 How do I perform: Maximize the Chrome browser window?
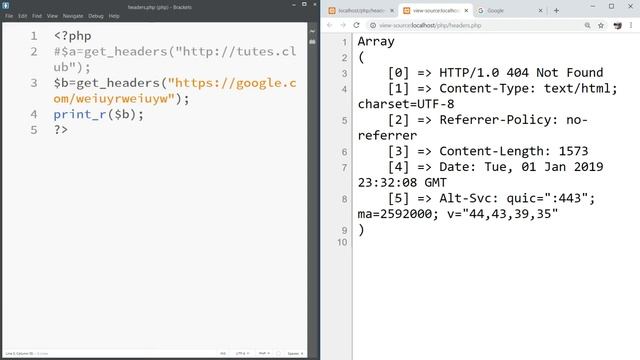coord(611,6)
